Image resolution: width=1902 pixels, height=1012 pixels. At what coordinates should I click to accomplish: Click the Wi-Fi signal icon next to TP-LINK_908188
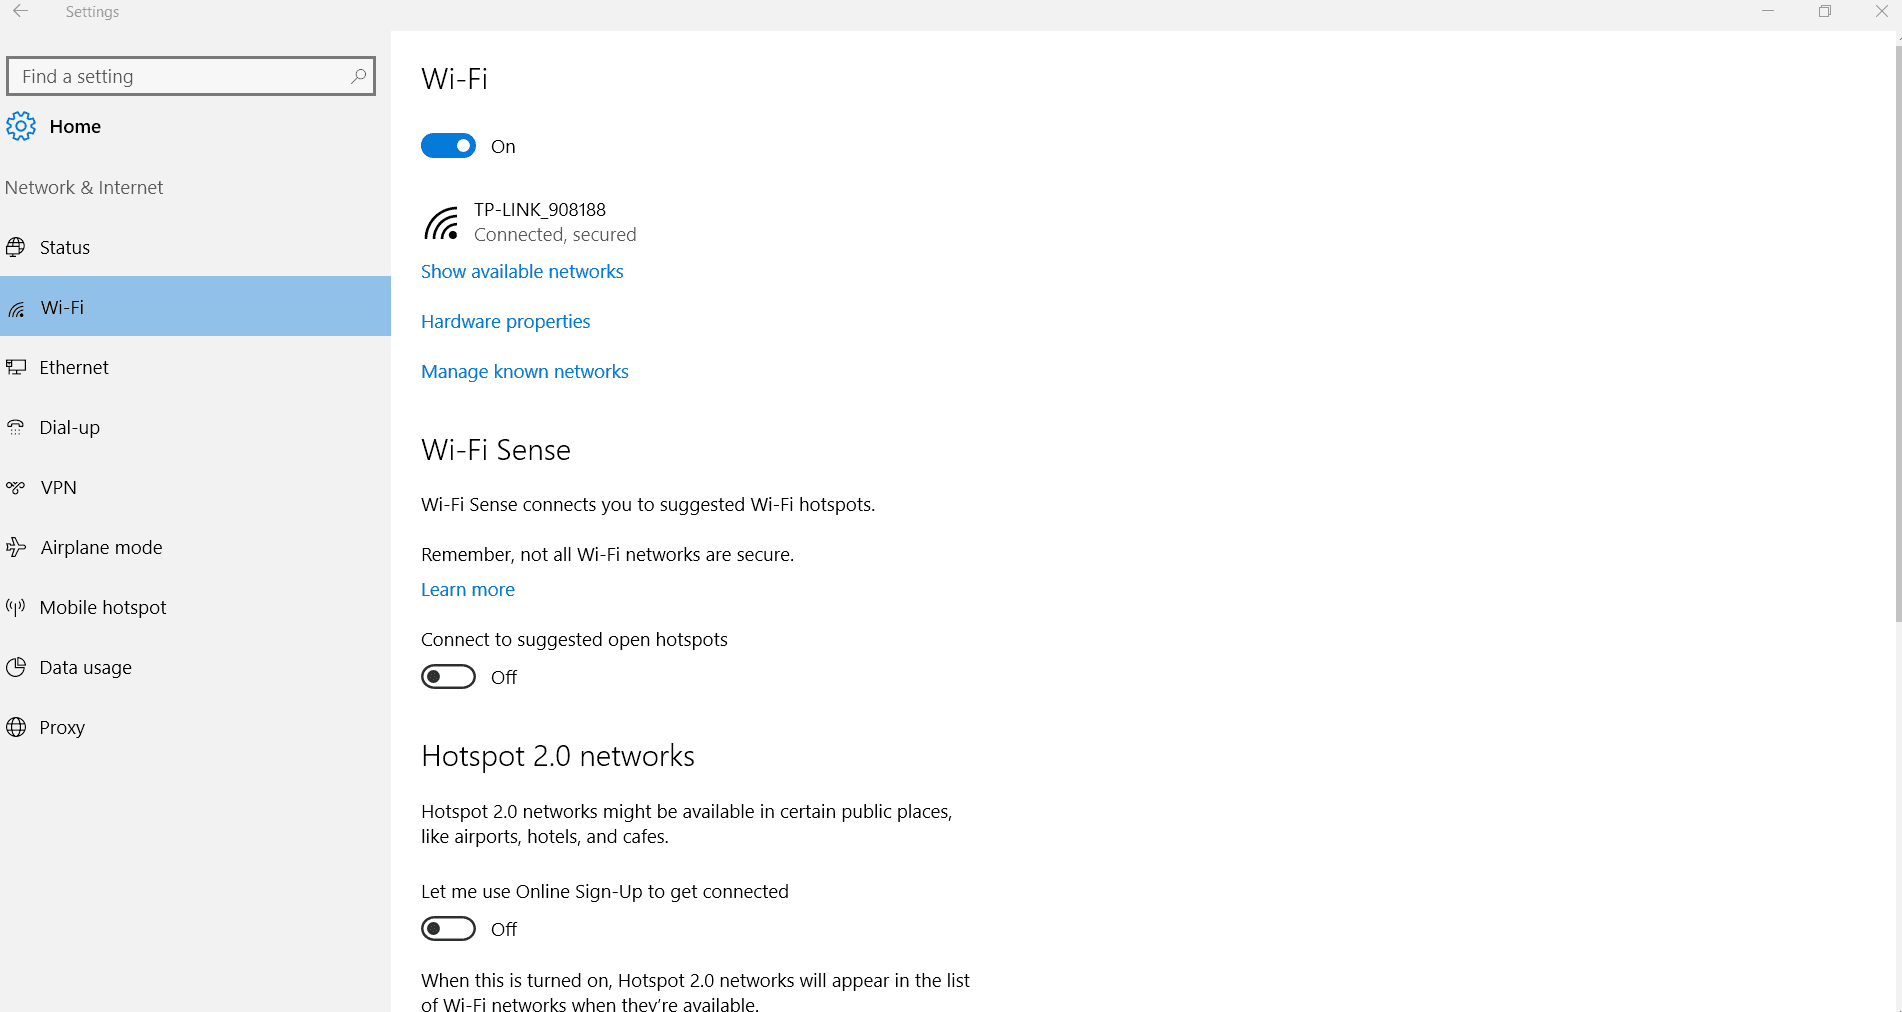(x=443, y=222)
